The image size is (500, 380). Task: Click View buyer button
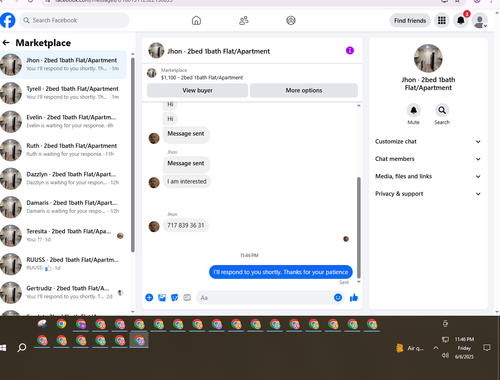point(197,90)
